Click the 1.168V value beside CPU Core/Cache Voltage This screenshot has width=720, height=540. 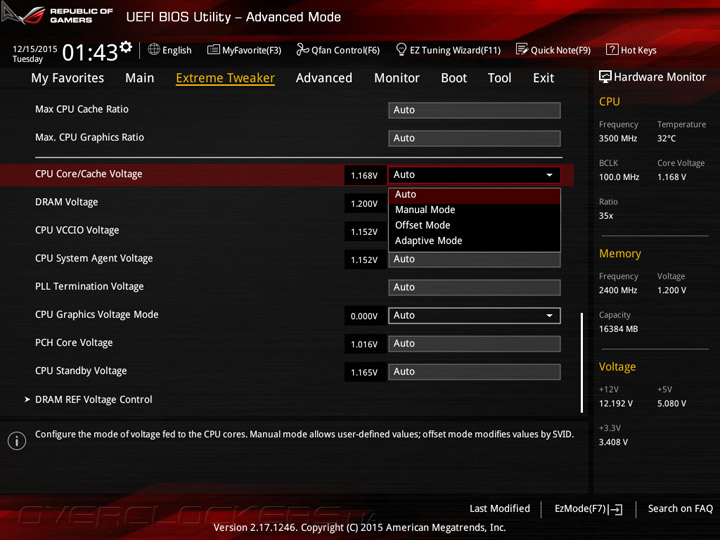(x=365, y=175)
